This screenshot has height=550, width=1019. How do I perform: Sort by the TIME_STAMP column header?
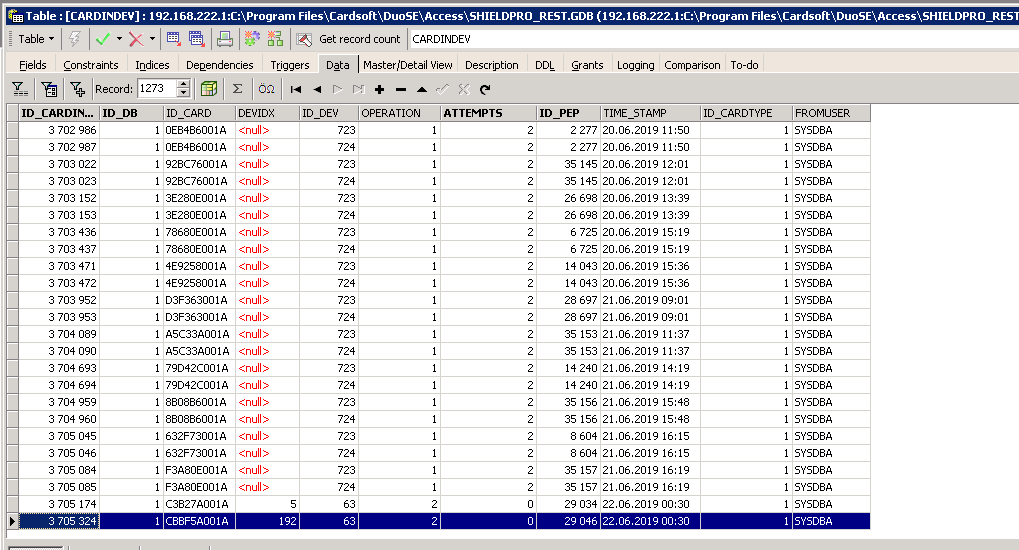649,113
